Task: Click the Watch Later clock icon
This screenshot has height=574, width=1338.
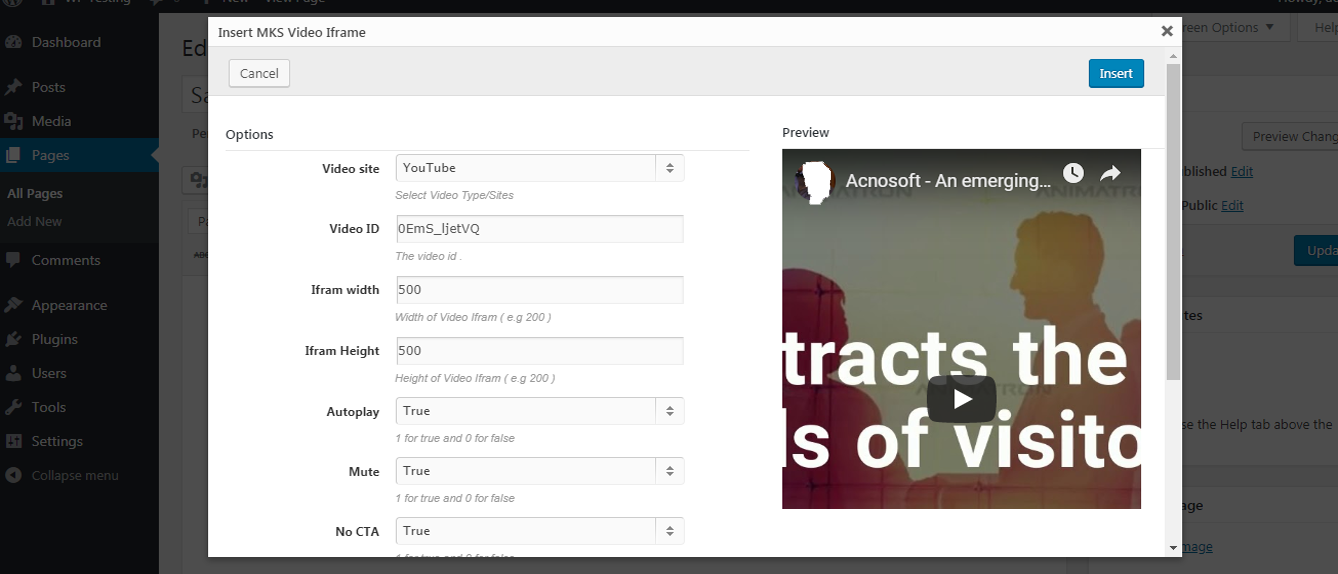Action: (x=1073, y=173)
